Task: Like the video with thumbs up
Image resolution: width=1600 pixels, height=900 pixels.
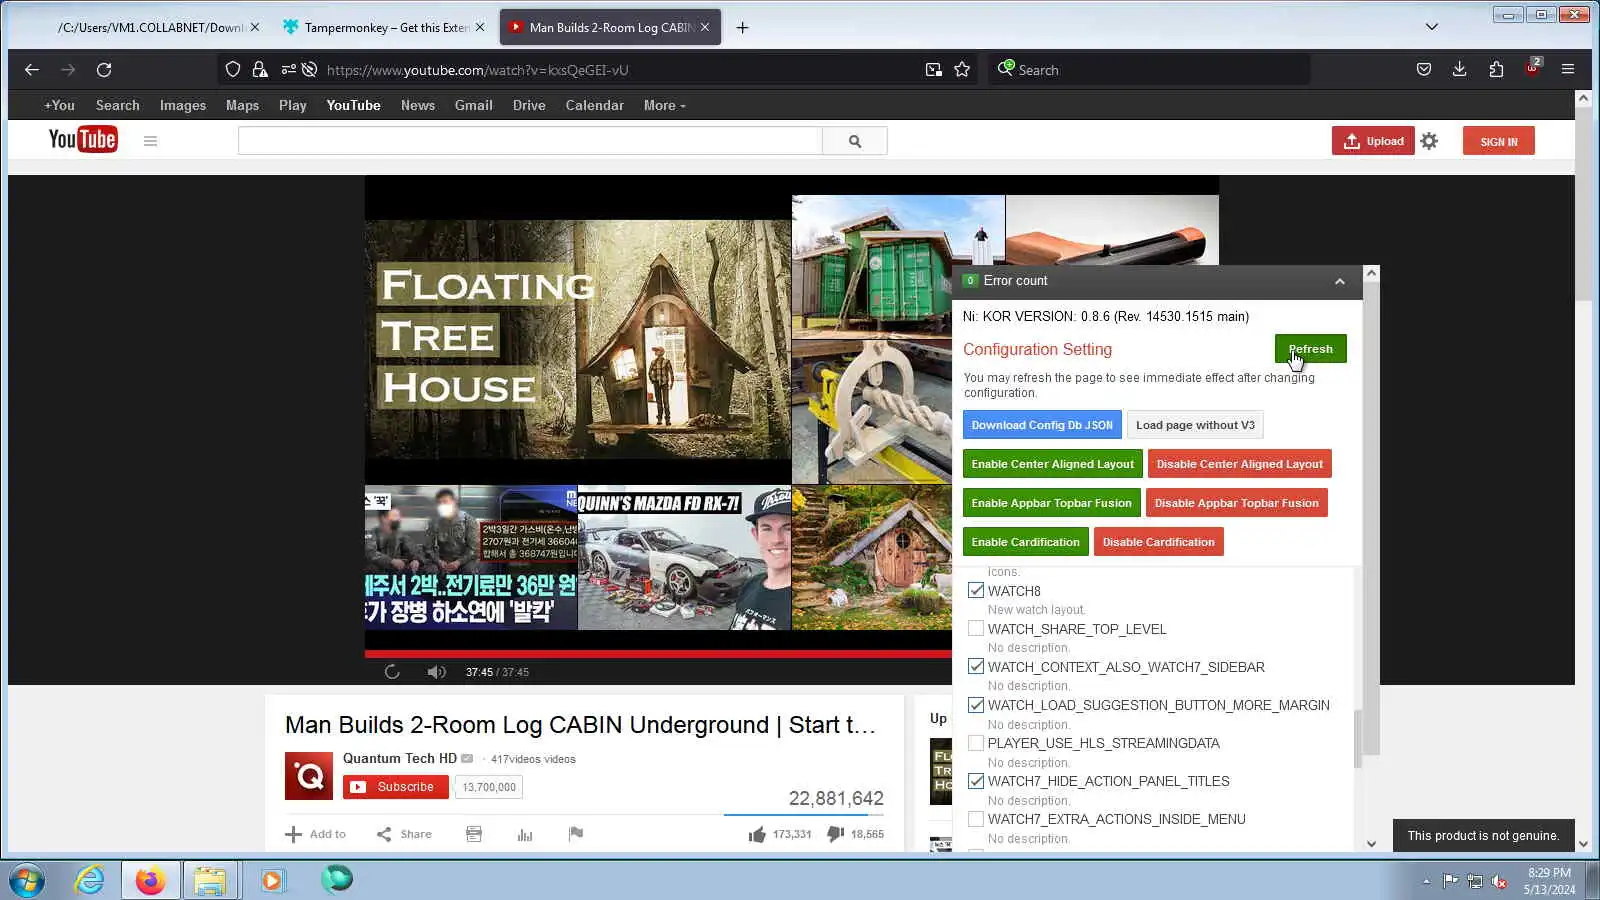Action: click(x=757, y=834)
